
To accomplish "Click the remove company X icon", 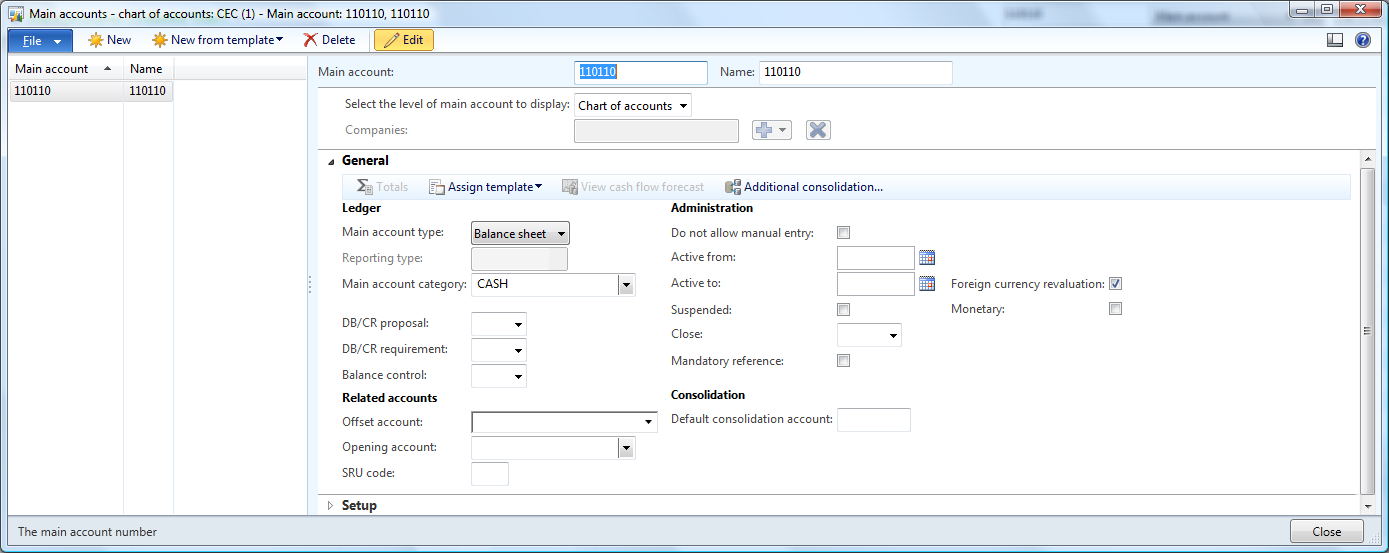I will click(818, 130).
